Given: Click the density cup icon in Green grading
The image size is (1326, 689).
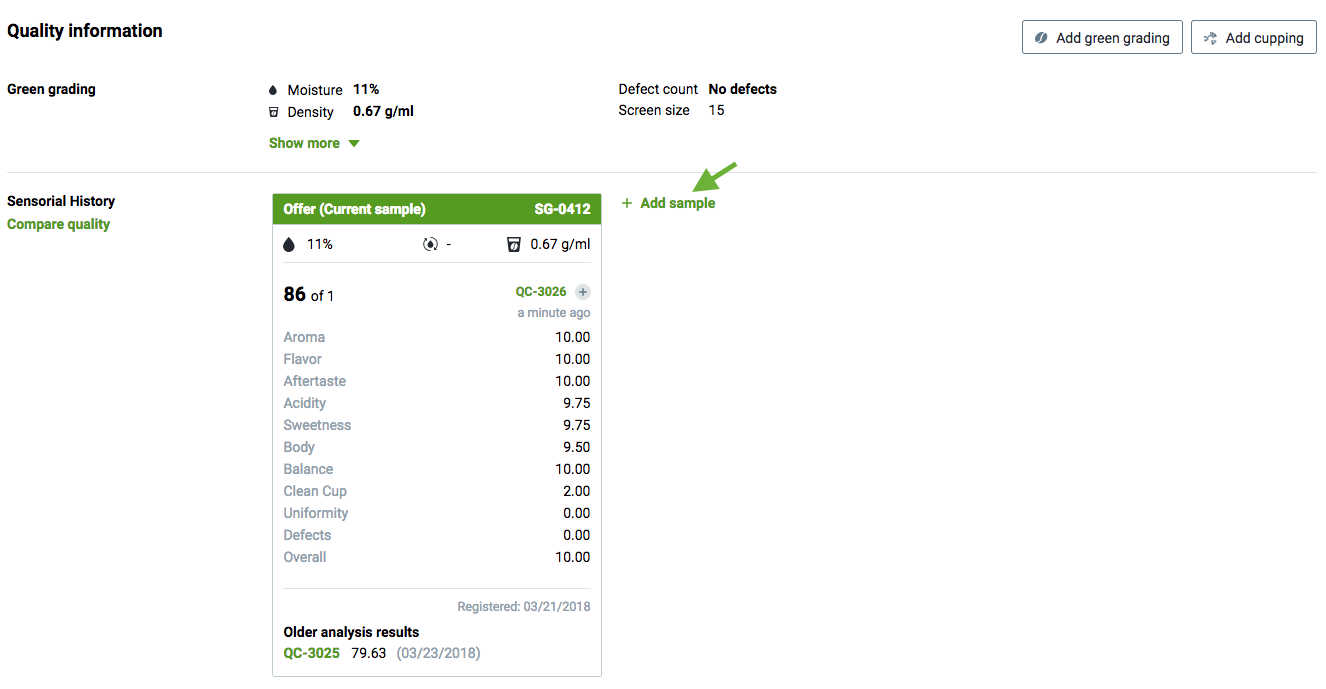Looking at the screenshot, I should pos(273,112).
